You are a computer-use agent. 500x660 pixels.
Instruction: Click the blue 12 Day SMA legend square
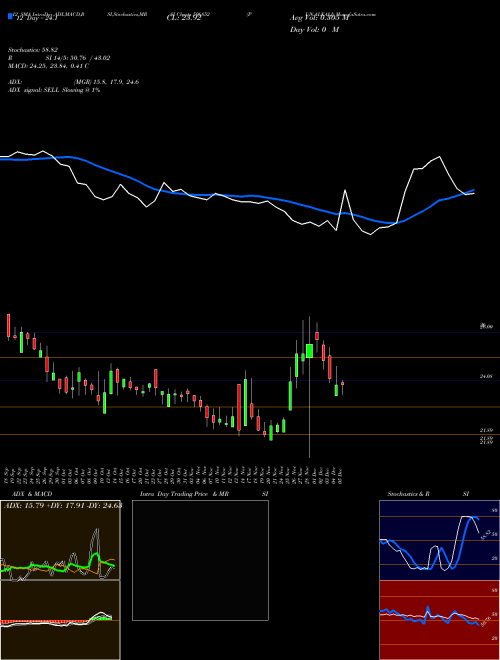coord(10,16)
